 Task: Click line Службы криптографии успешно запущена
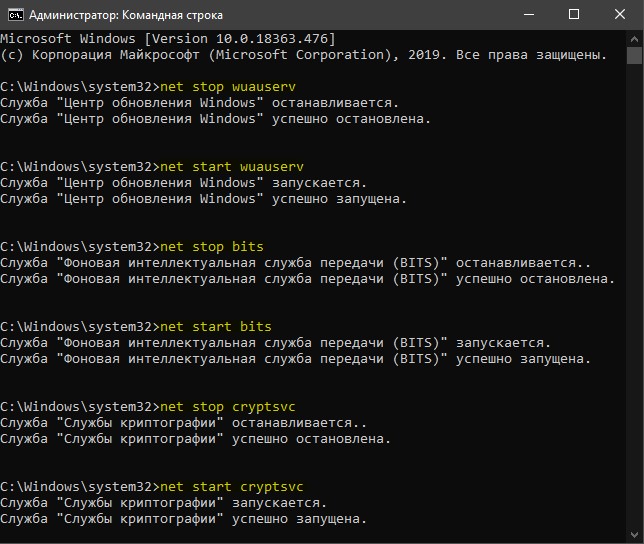184,519
